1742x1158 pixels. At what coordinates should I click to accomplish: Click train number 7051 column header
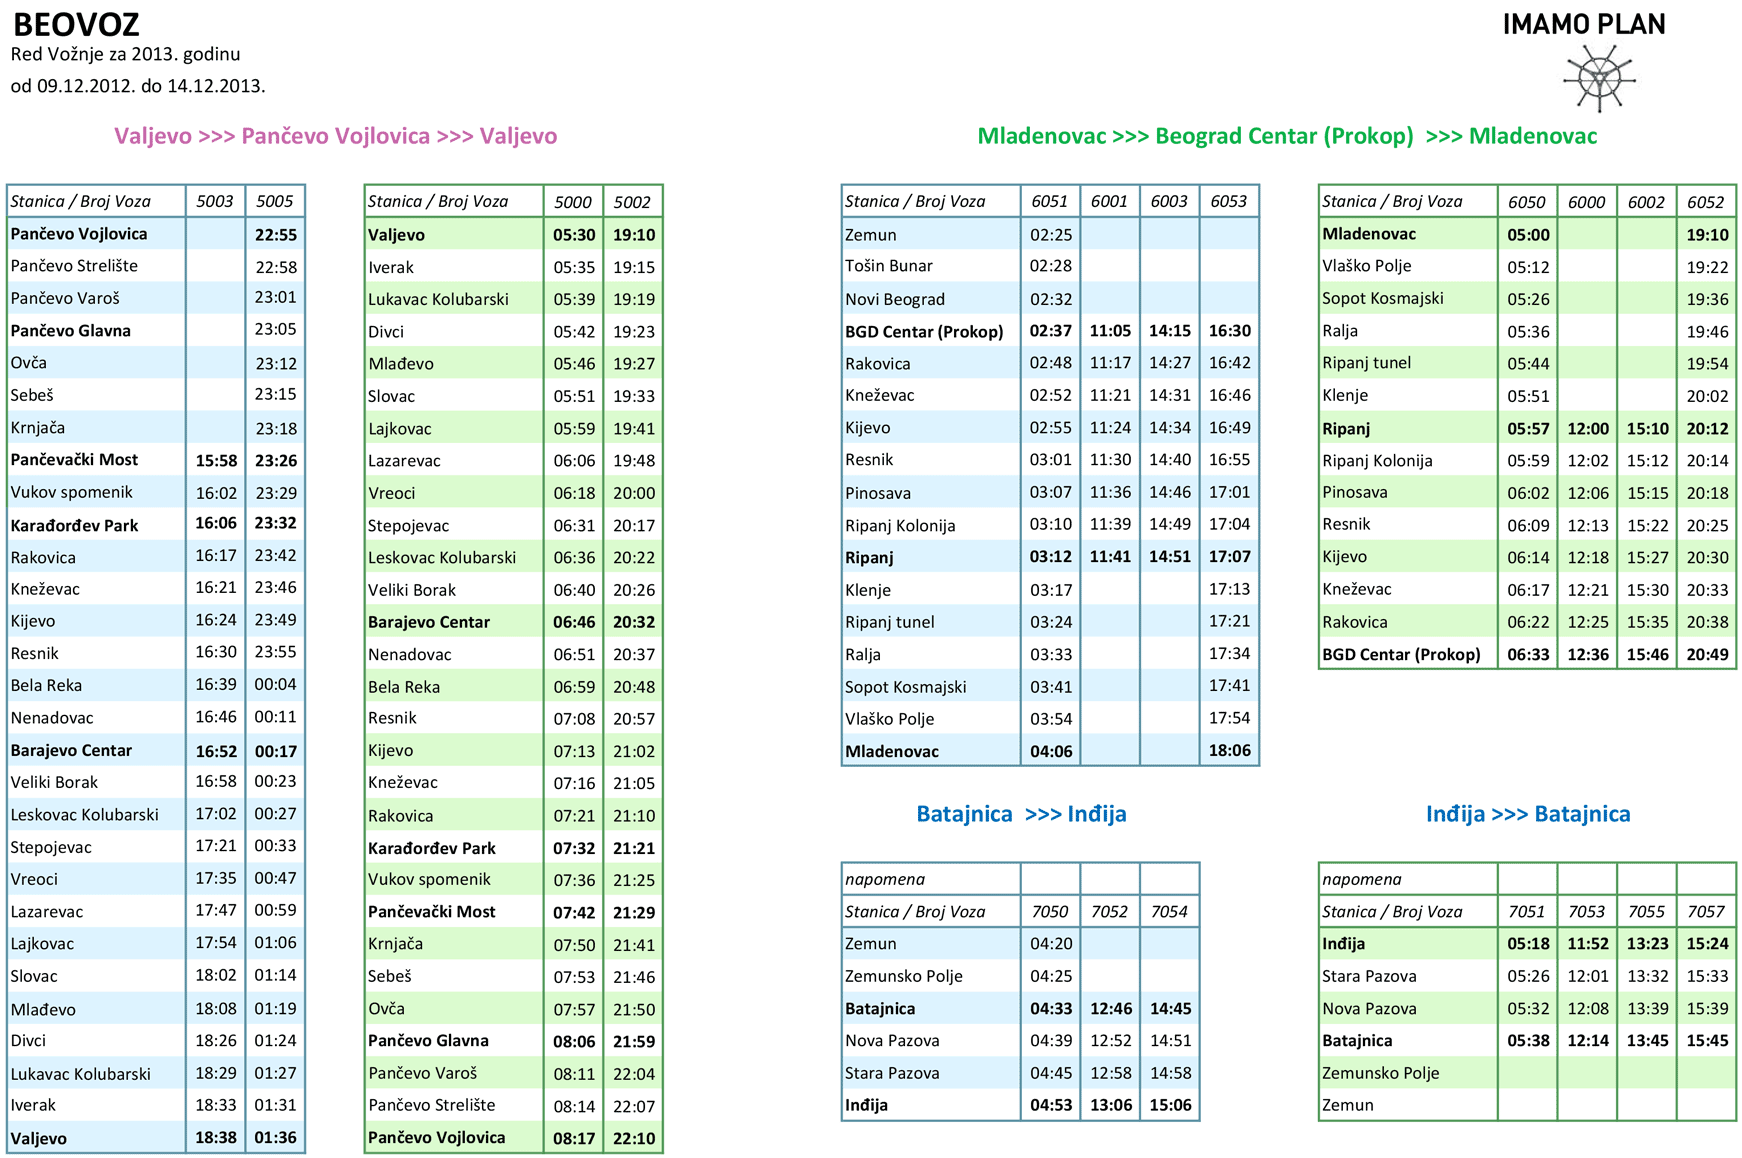pyautogui.click(x=1527, y=911)
